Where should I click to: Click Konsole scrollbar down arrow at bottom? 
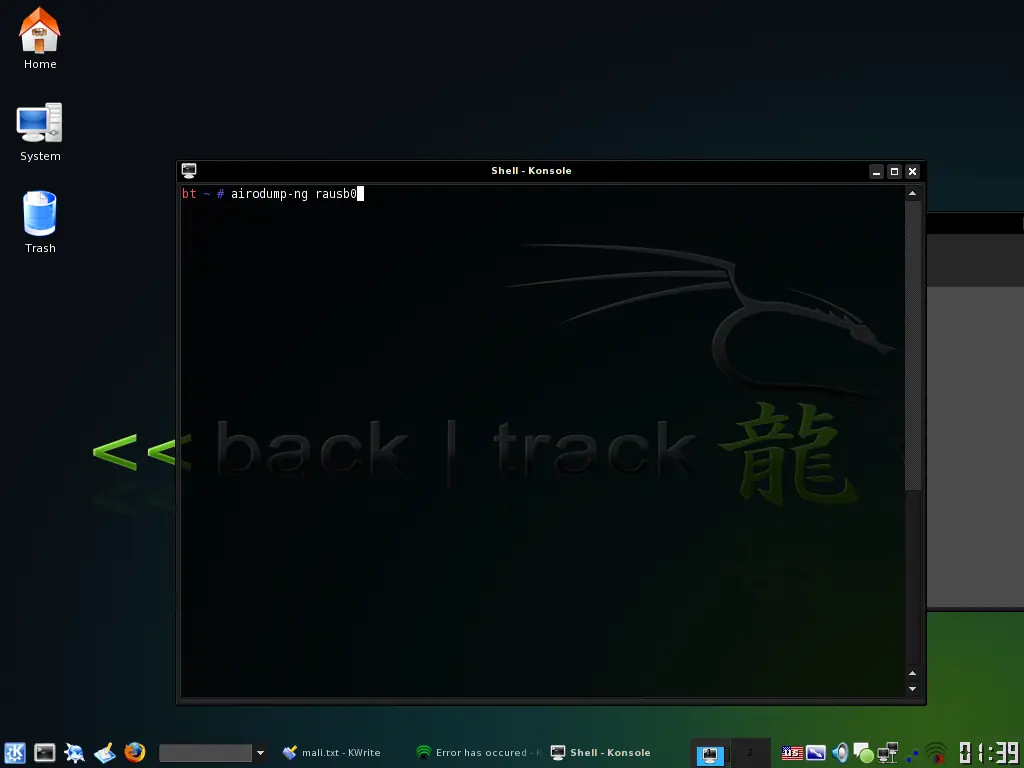[912, 689]
